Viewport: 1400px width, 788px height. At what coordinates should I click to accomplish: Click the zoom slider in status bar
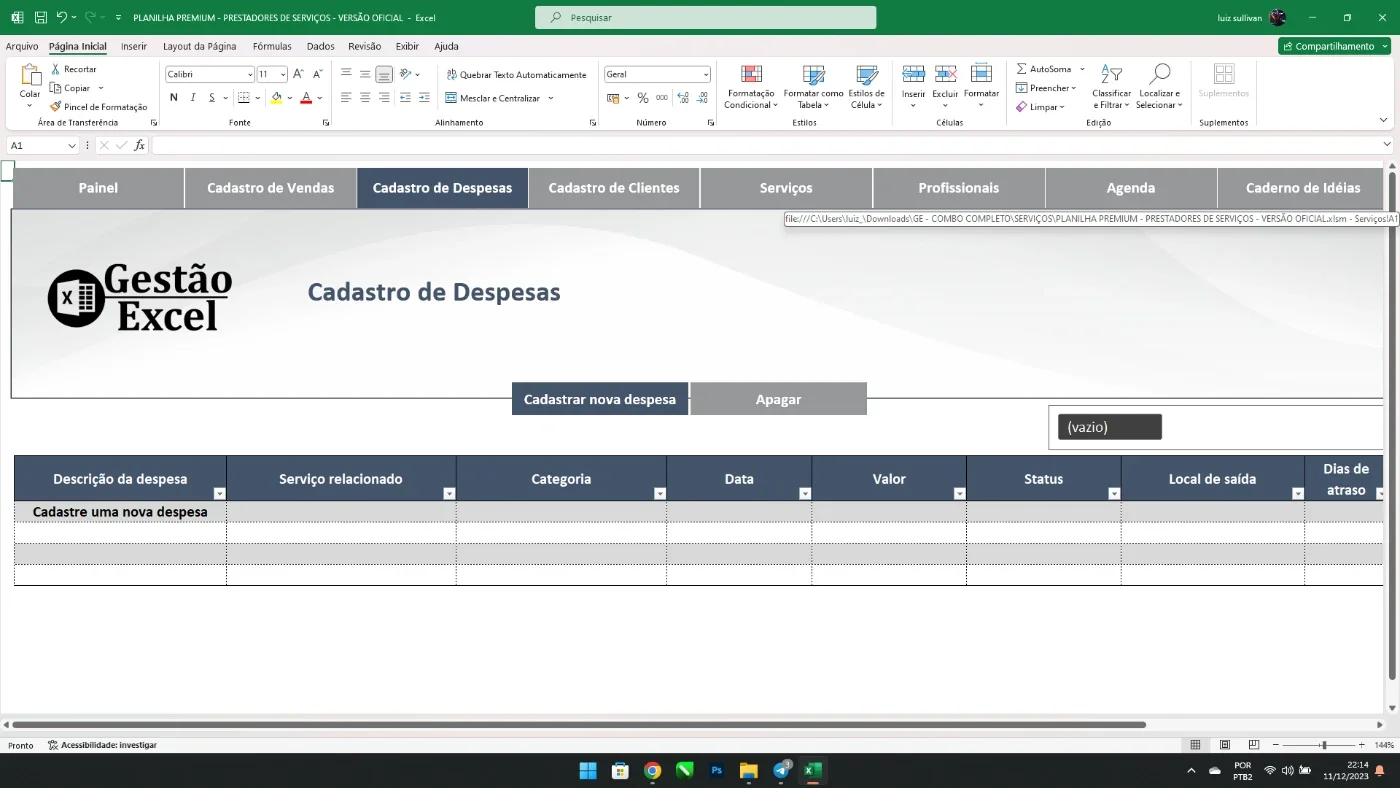coord(1322,745)
